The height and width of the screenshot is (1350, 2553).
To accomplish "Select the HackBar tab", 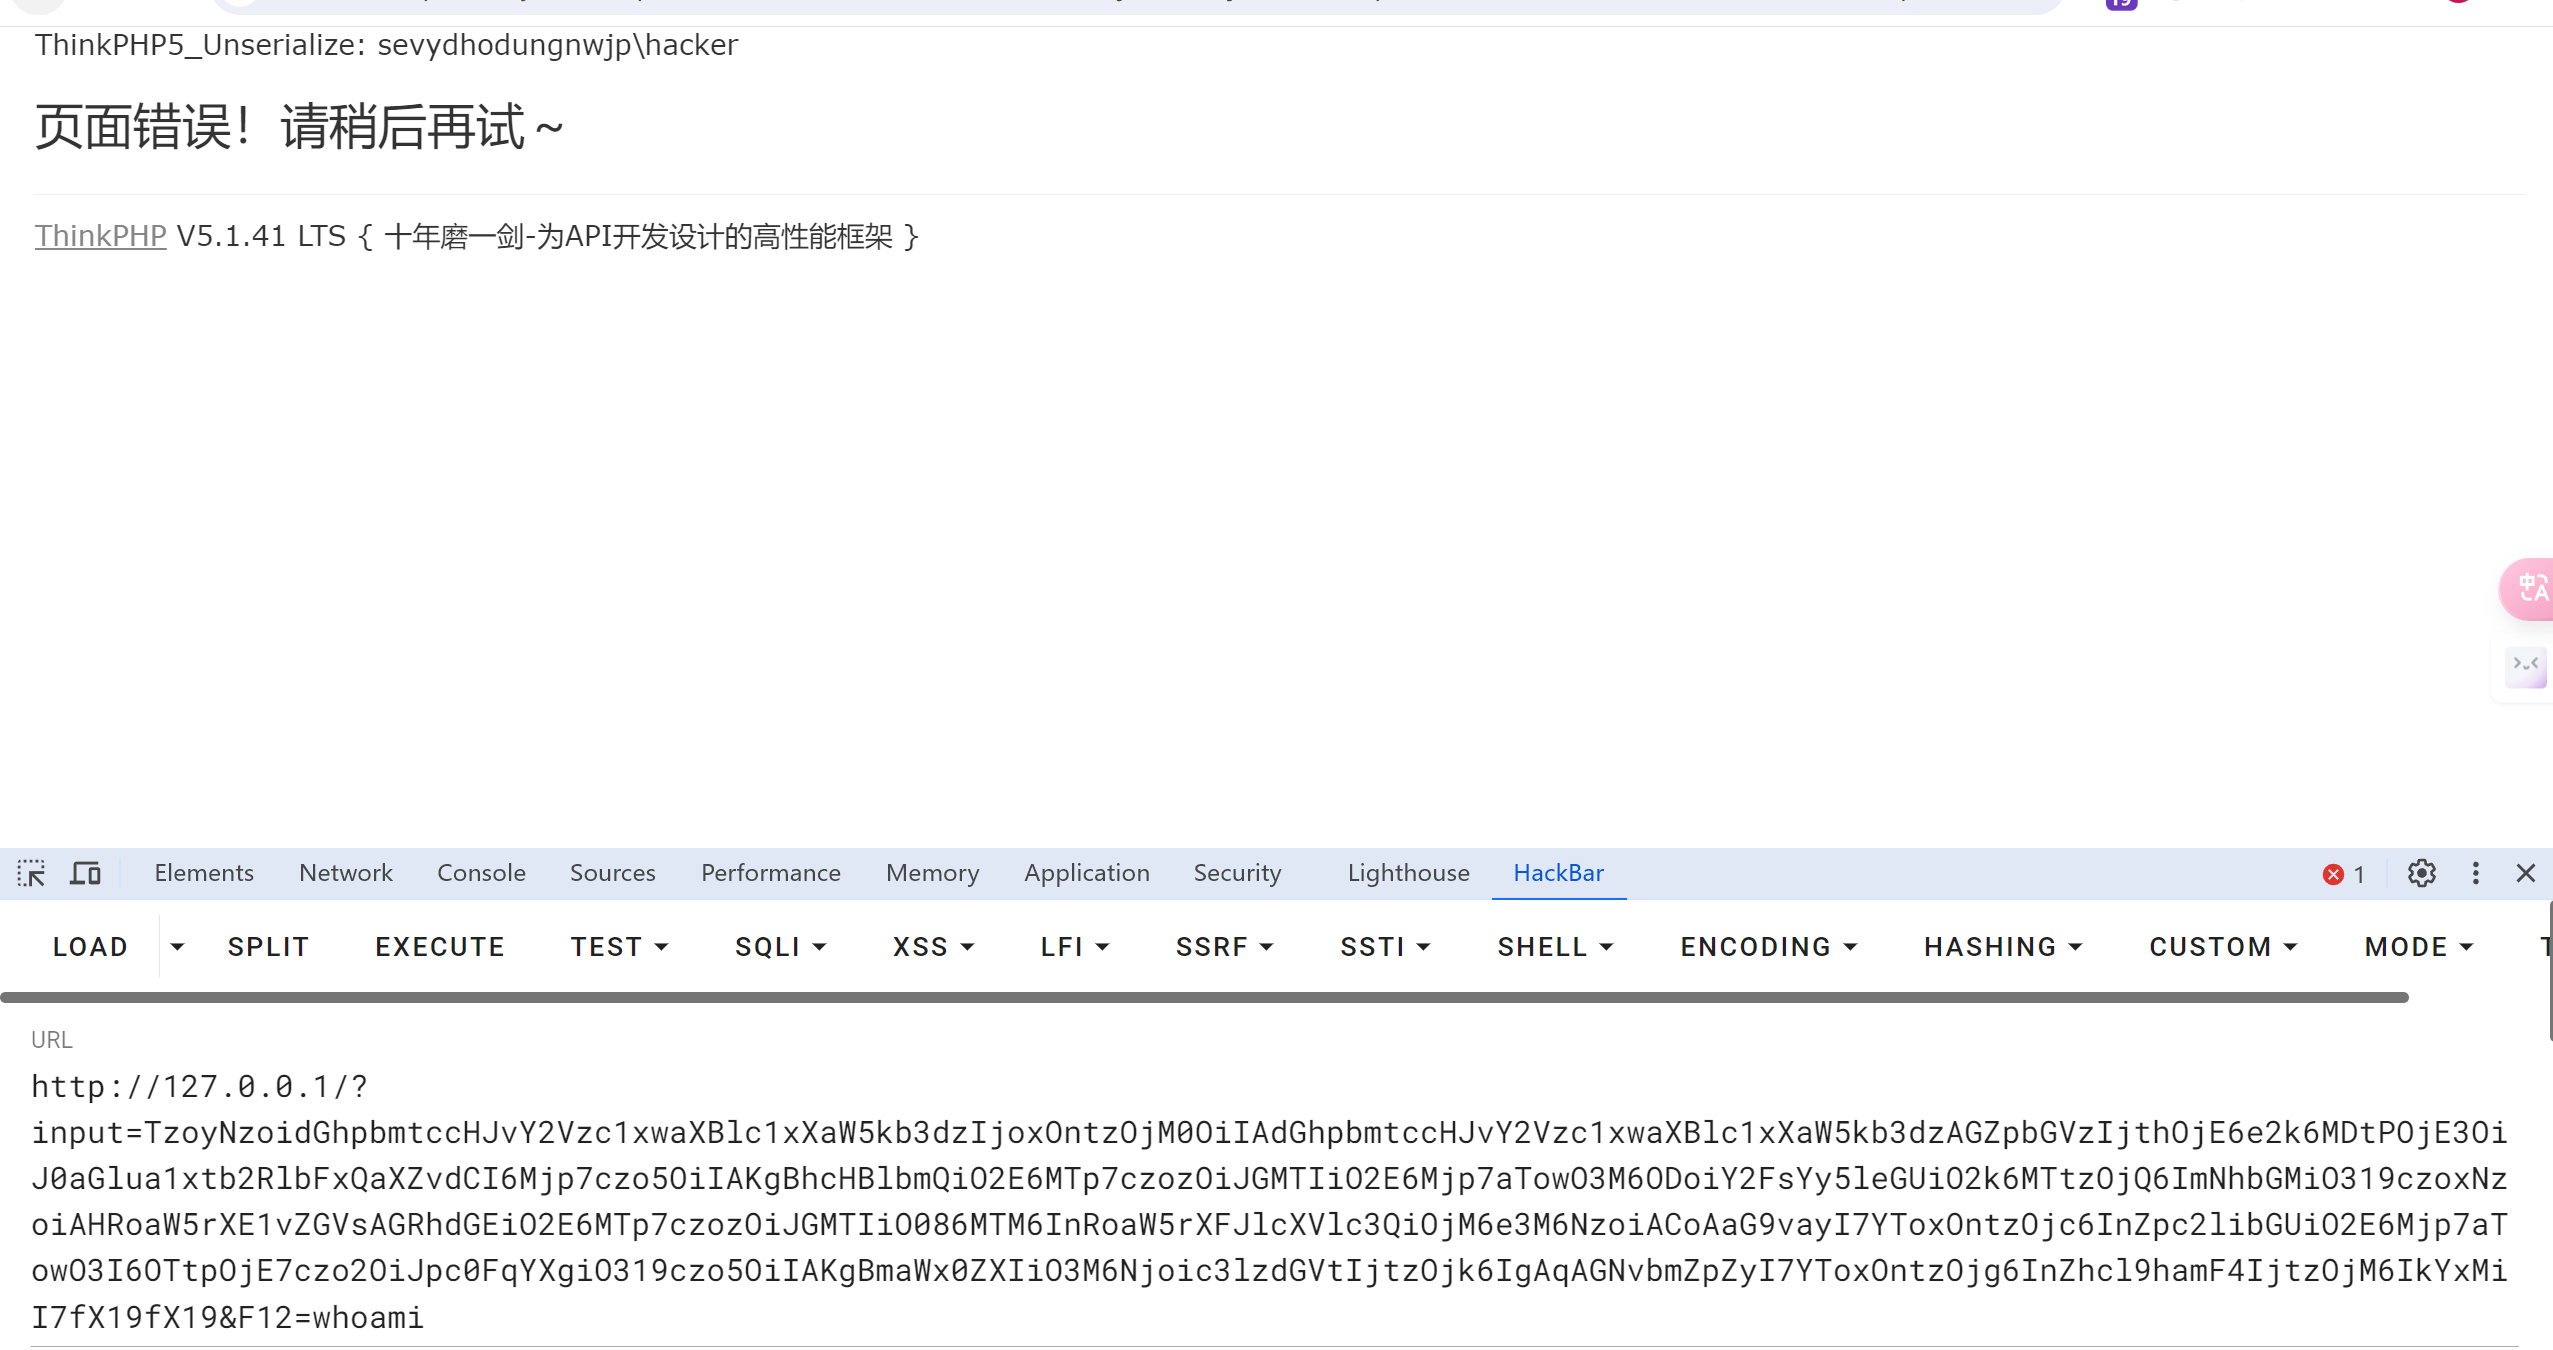I will pos(1558,873).
